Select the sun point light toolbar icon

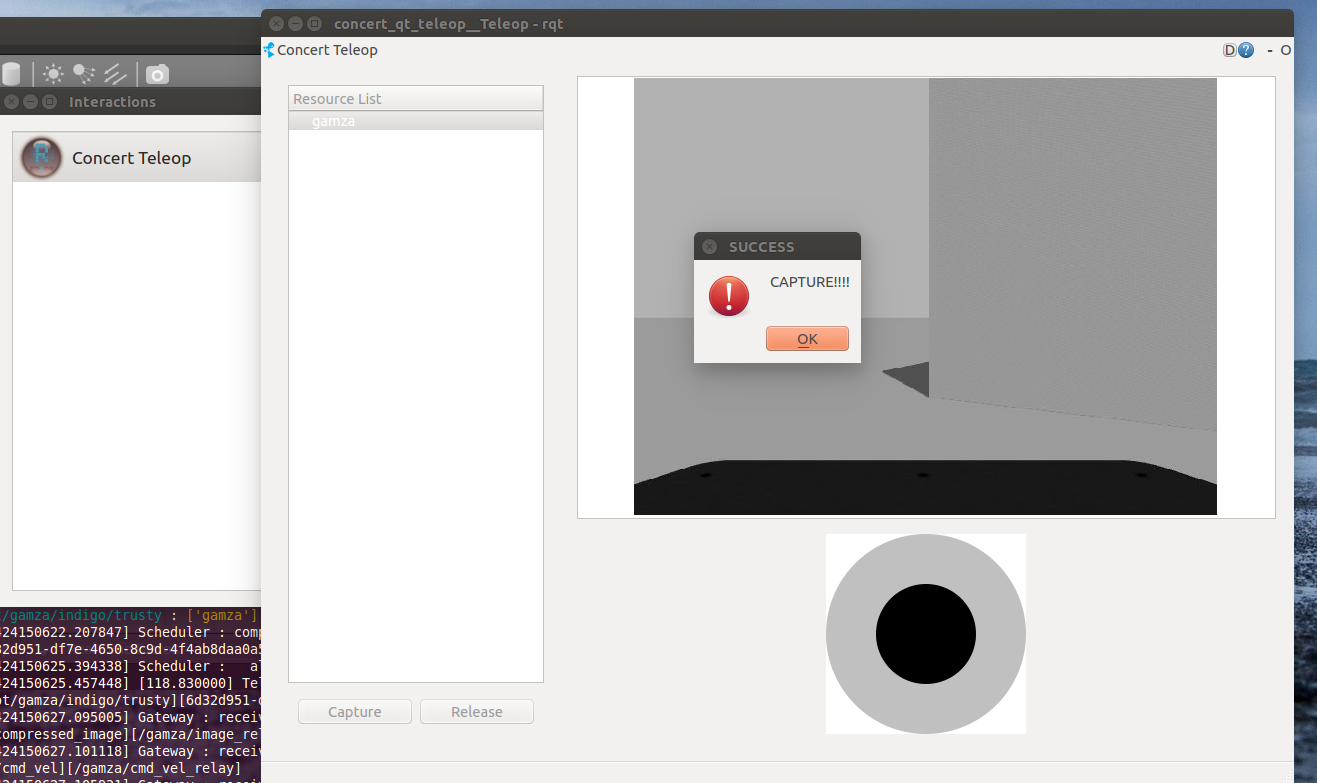52,74
